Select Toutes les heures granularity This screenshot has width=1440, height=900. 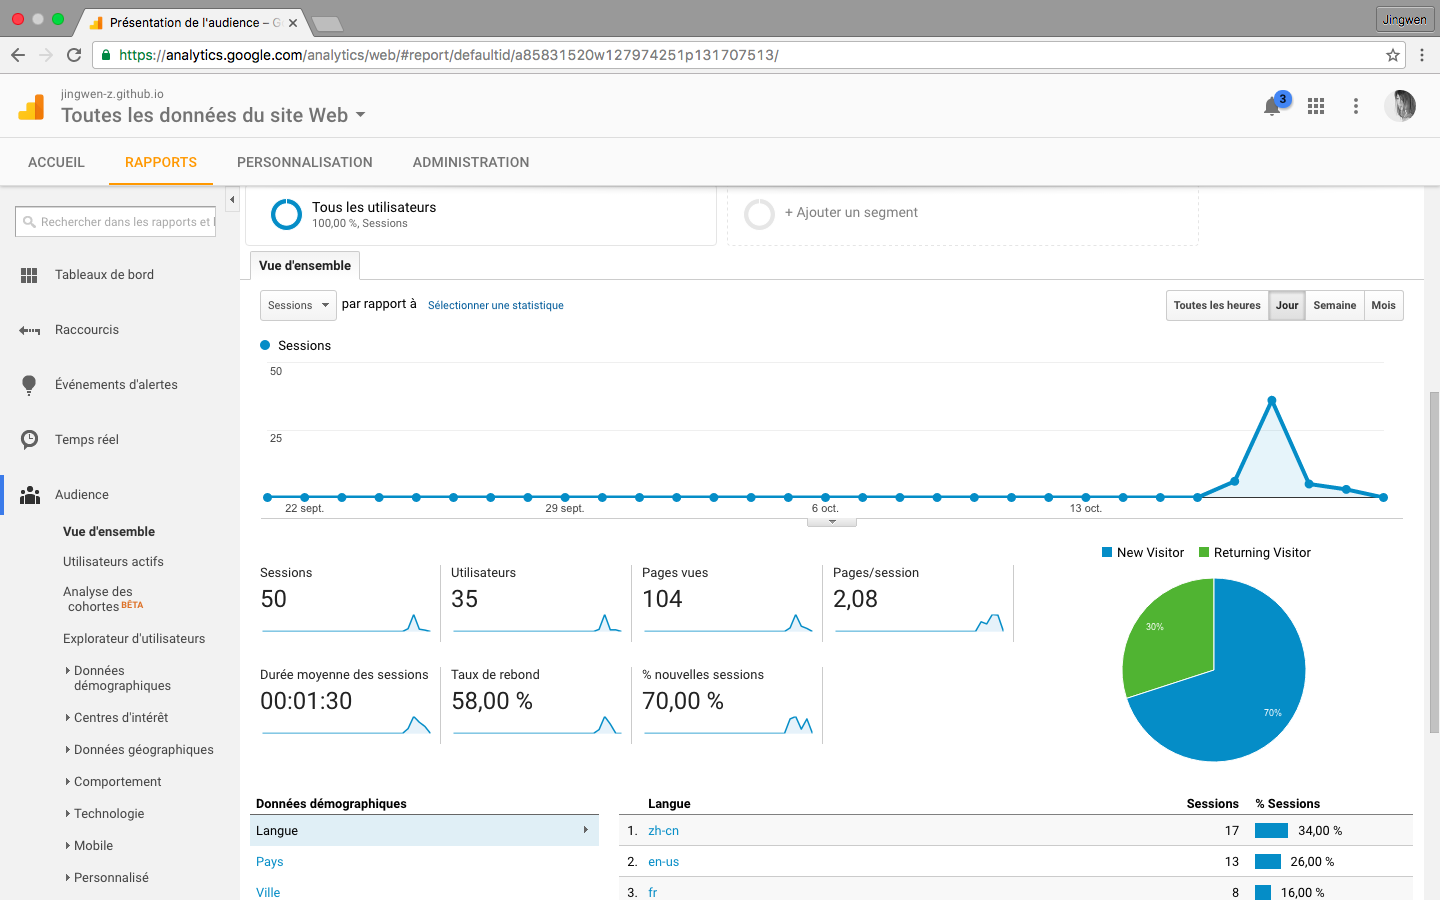tap(1217, 305)
